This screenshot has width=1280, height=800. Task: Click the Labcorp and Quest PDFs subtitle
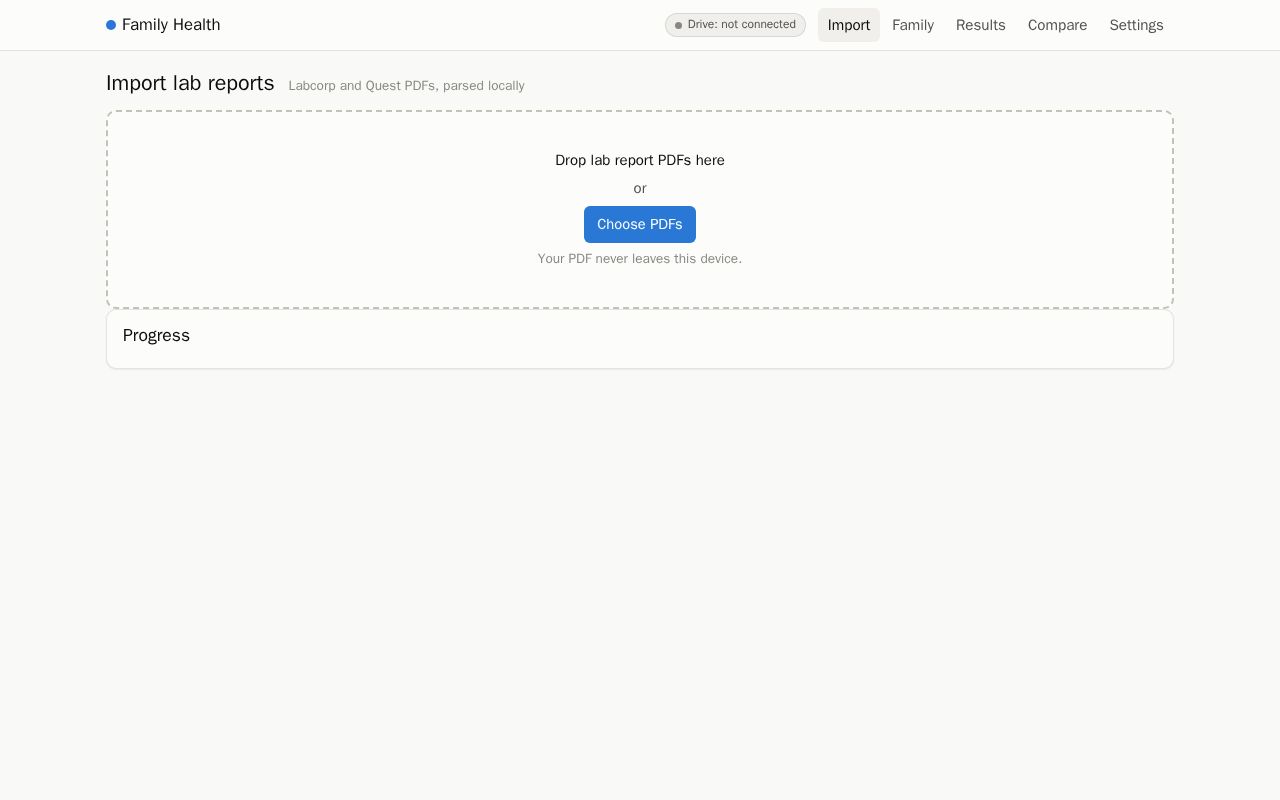[x=406, y=86]
